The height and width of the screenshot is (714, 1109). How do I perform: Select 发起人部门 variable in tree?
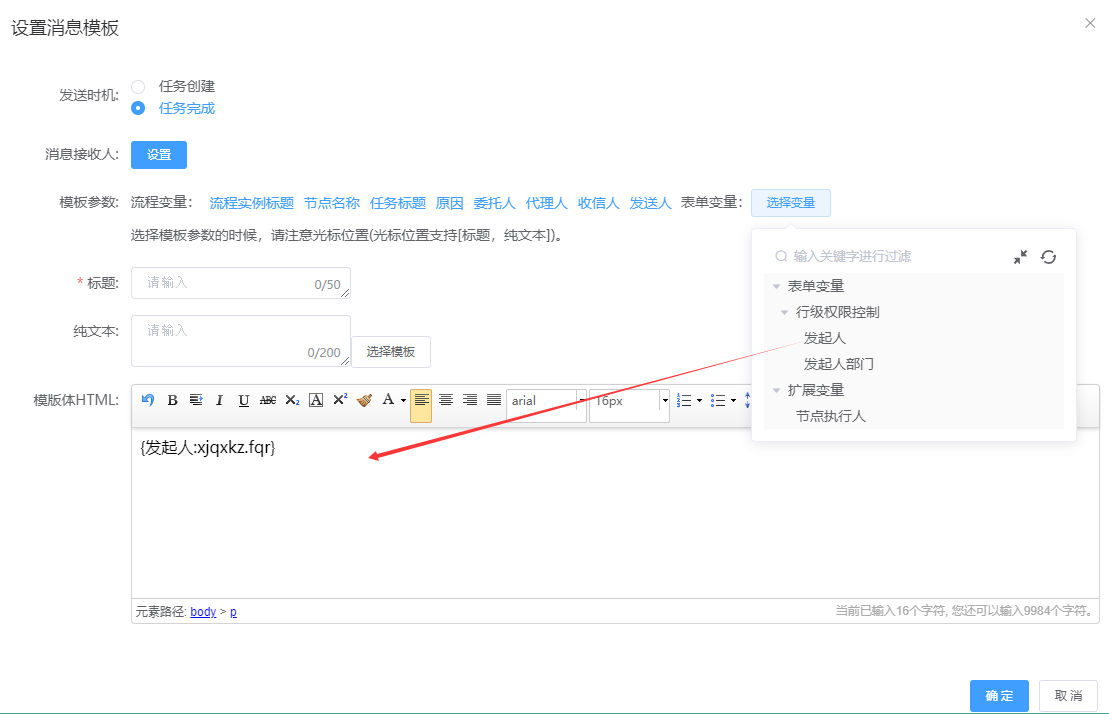(x=839, y=364)
